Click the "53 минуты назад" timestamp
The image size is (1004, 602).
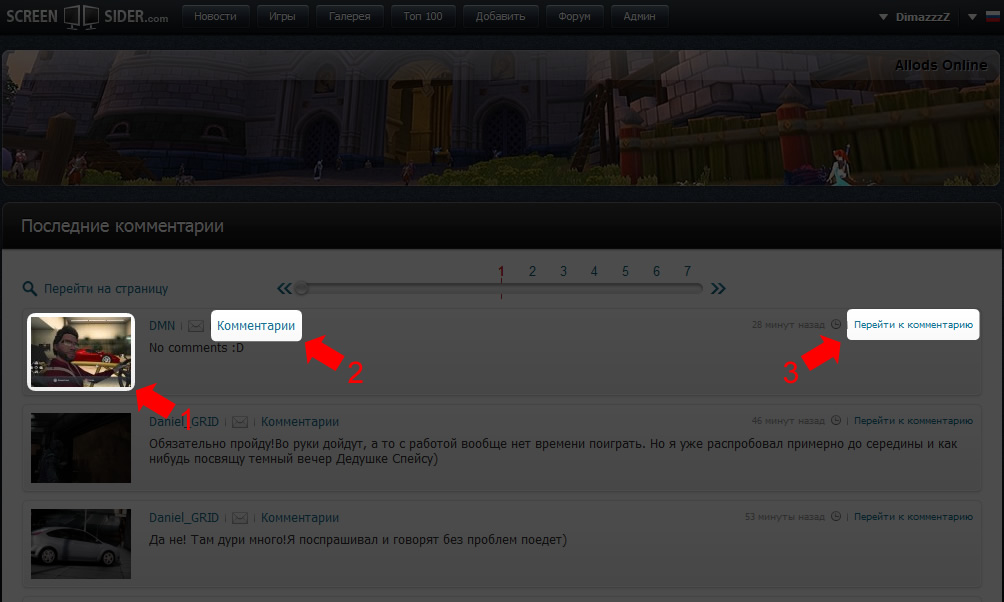point(784,517)
